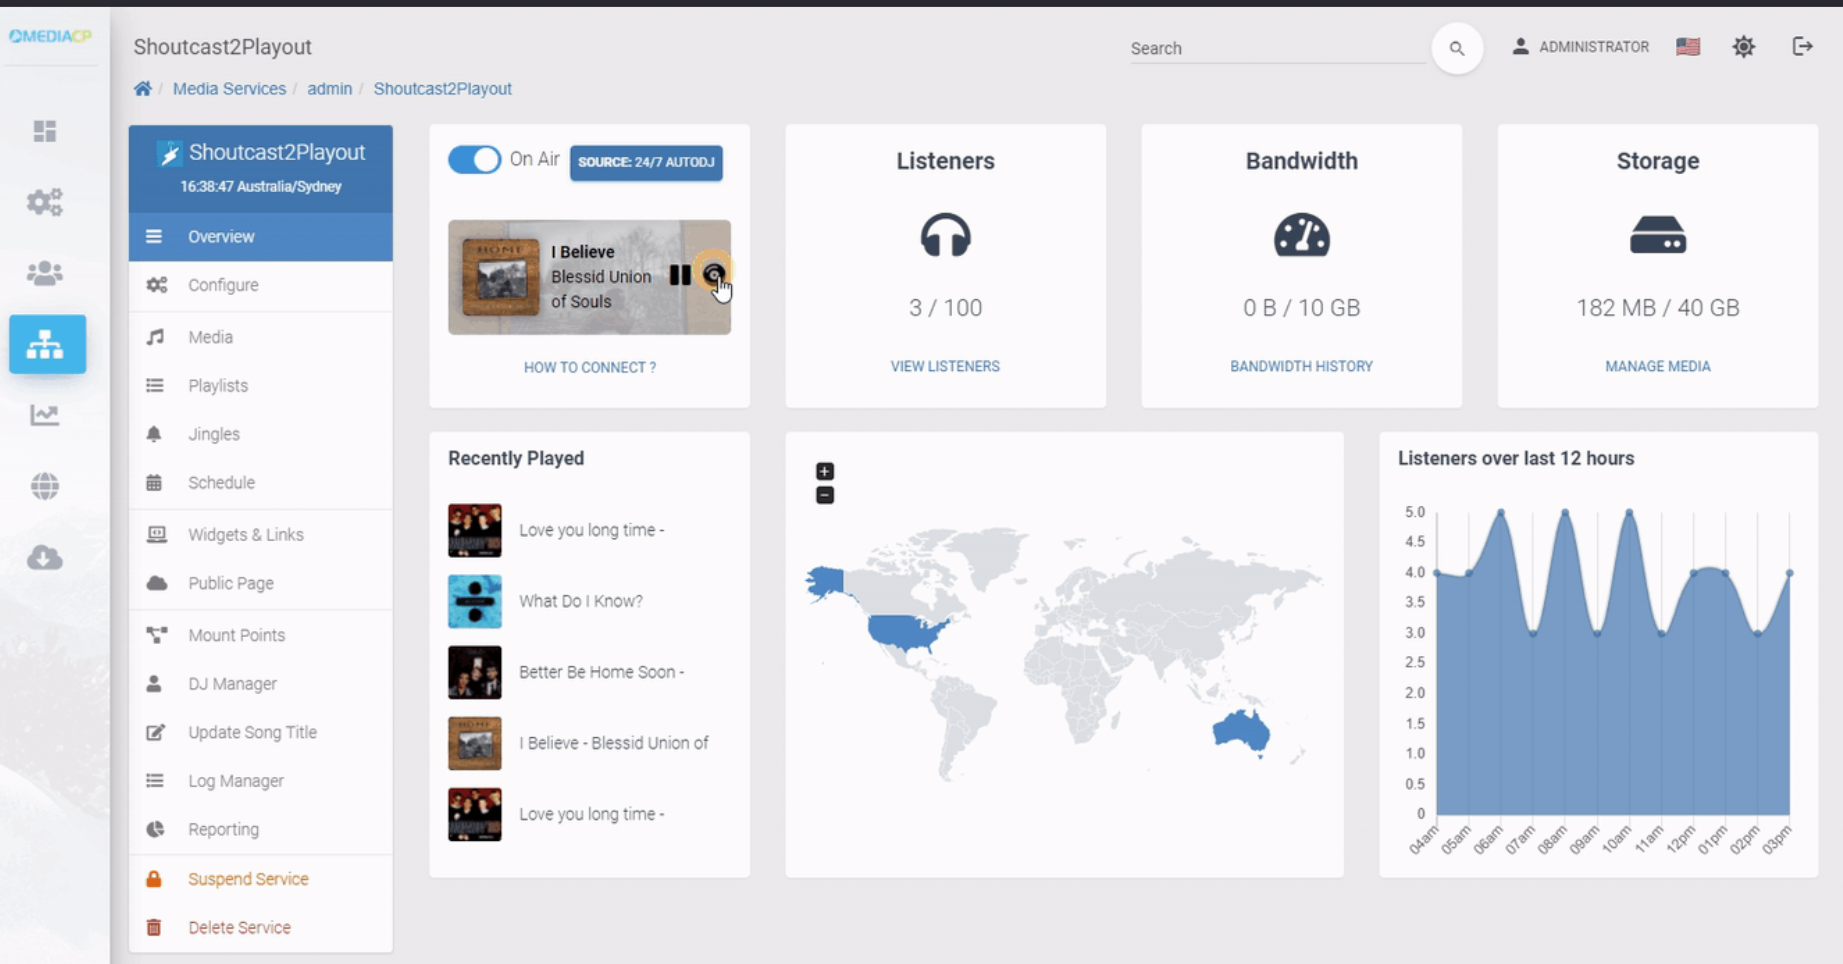Open the globe icon in left rail
Screen dimensions: 1843x964
tap(45, 486)
